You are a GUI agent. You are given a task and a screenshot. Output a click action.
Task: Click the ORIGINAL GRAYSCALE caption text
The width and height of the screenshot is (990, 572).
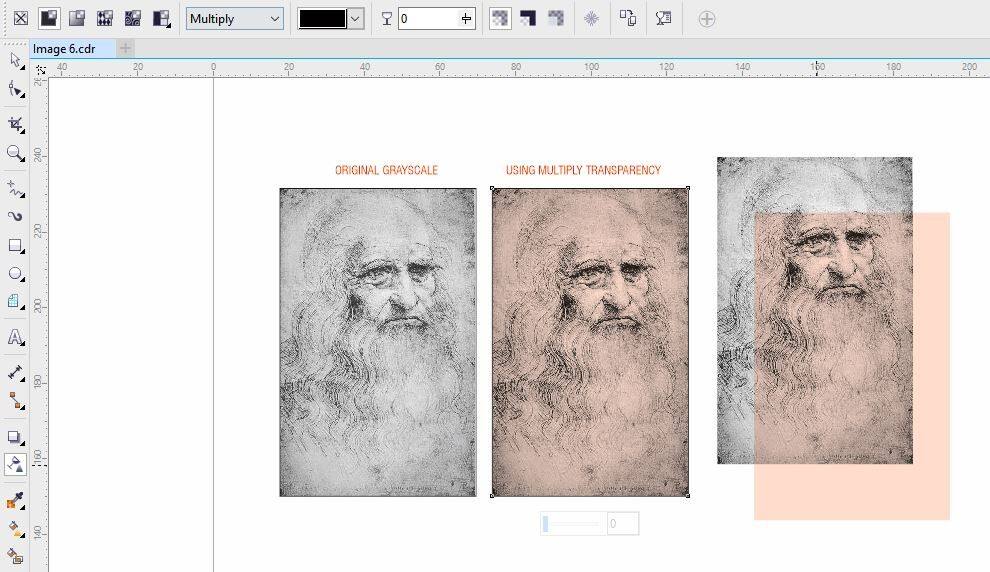click(386, 170)
